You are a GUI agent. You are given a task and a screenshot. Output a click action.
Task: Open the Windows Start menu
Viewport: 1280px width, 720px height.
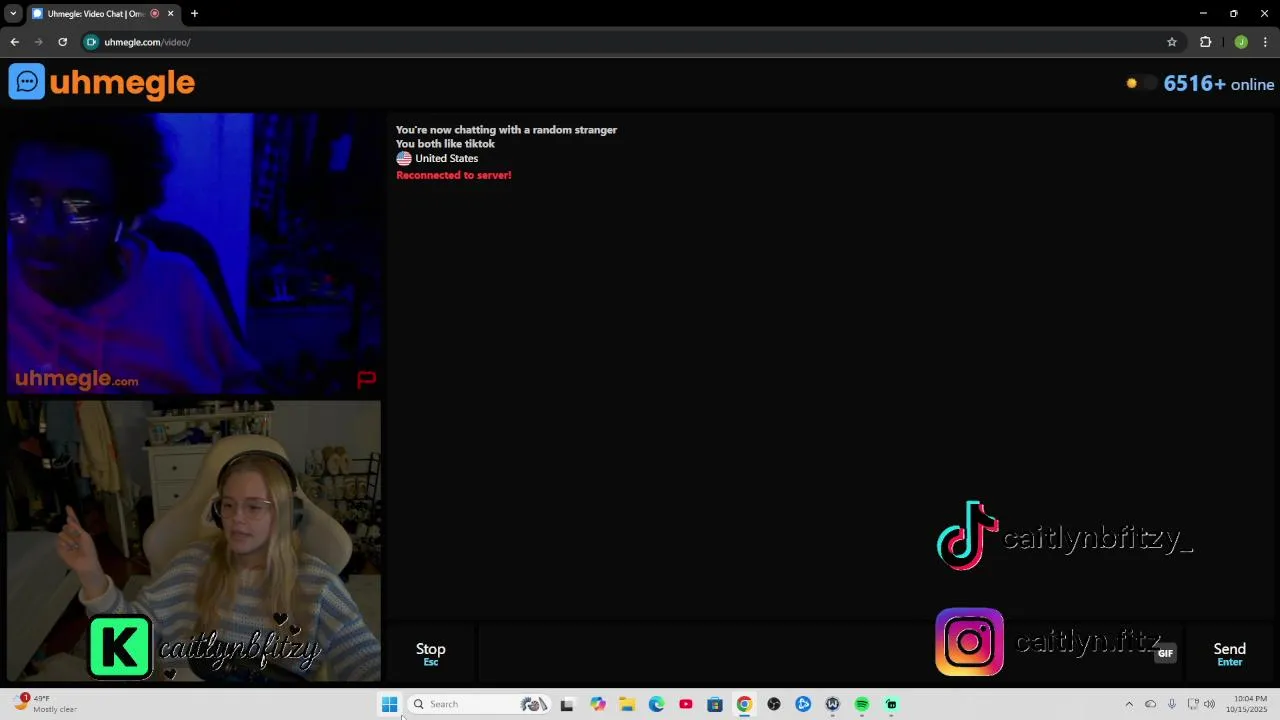(x=389, y=704)
